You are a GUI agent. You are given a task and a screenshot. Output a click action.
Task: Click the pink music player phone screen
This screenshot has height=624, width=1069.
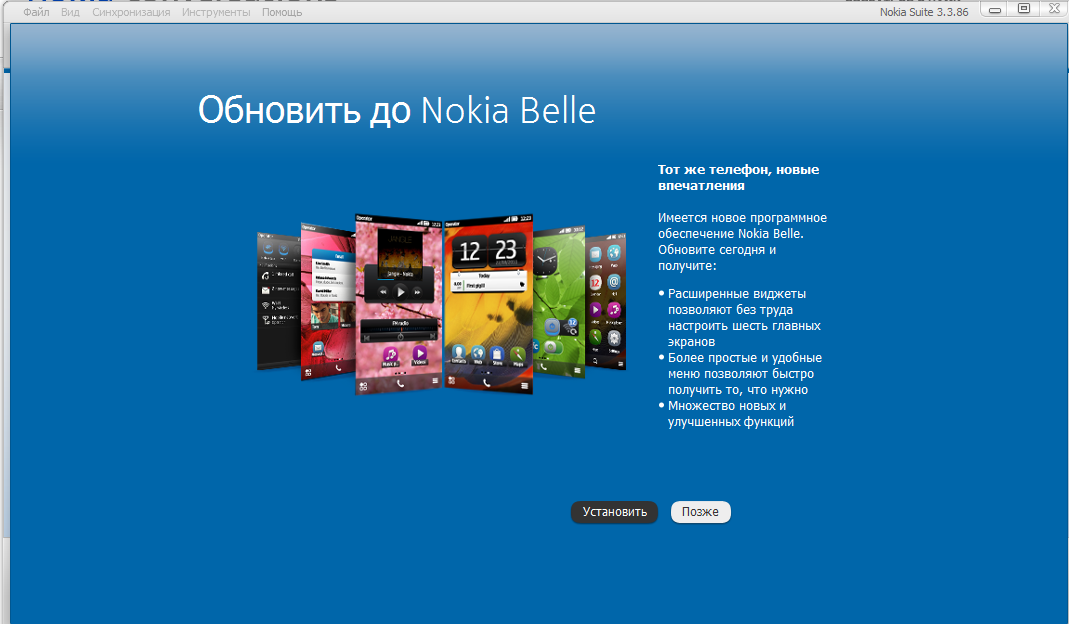[399, 304]
